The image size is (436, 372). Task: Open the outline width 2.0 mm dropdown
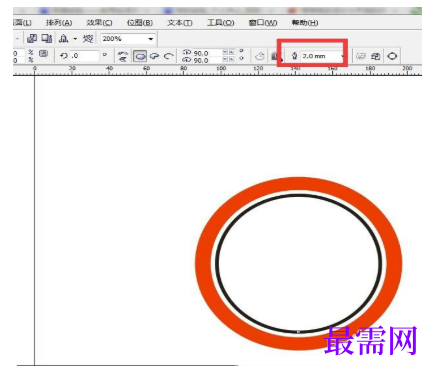[342, 56]
